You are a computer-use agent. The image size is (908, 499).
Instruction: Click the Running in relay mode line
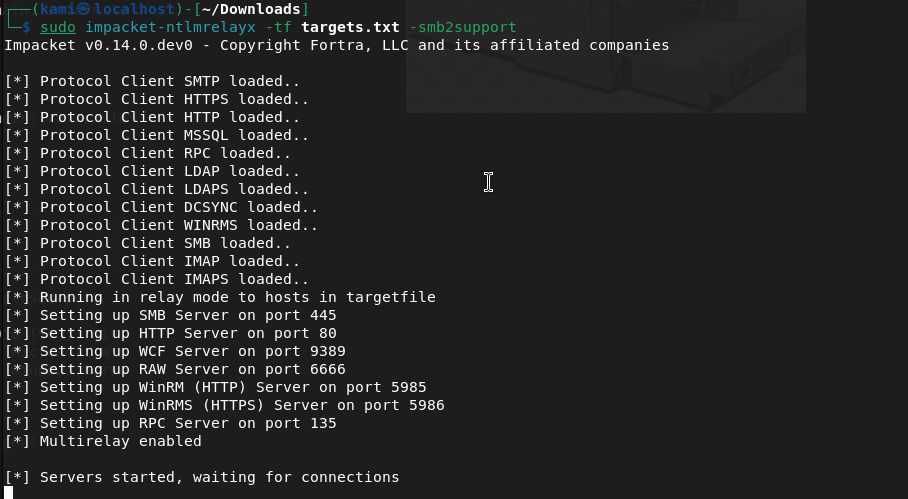click(x=220, y=297)
